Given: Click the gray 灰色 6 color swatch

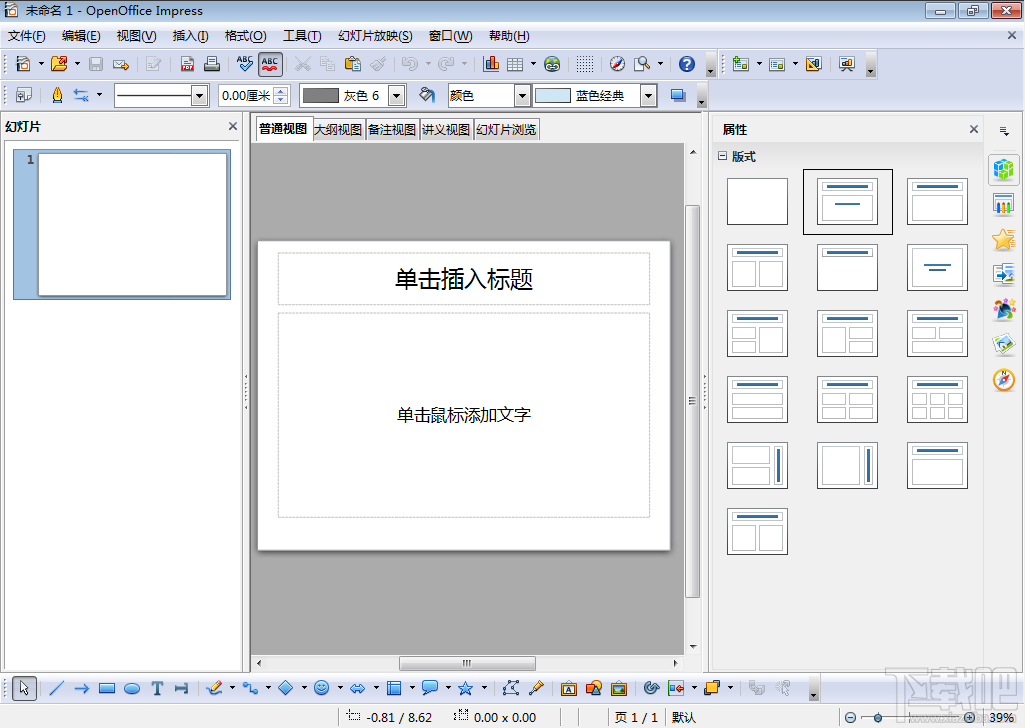Looking at the screenshot, I should 321,95.
